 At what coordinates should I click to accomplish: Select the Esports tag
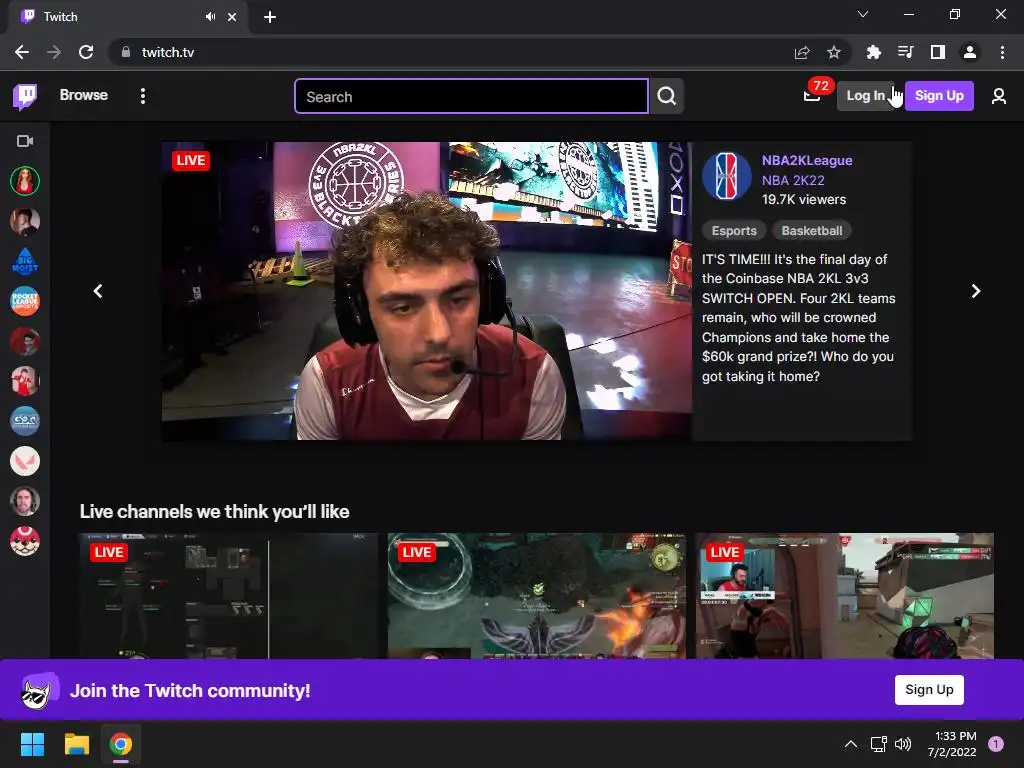click(x=734, y=231)
